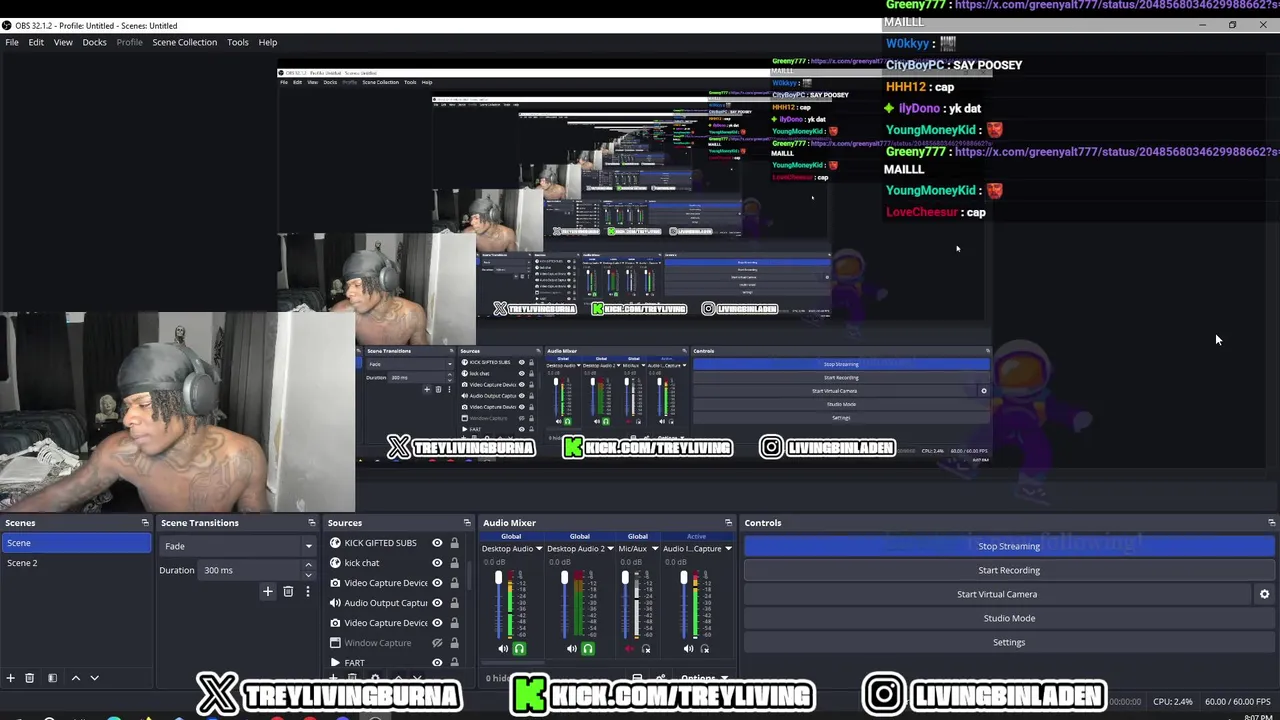
Task: Float the Audio Mixer dock icon
Action: 728,523
